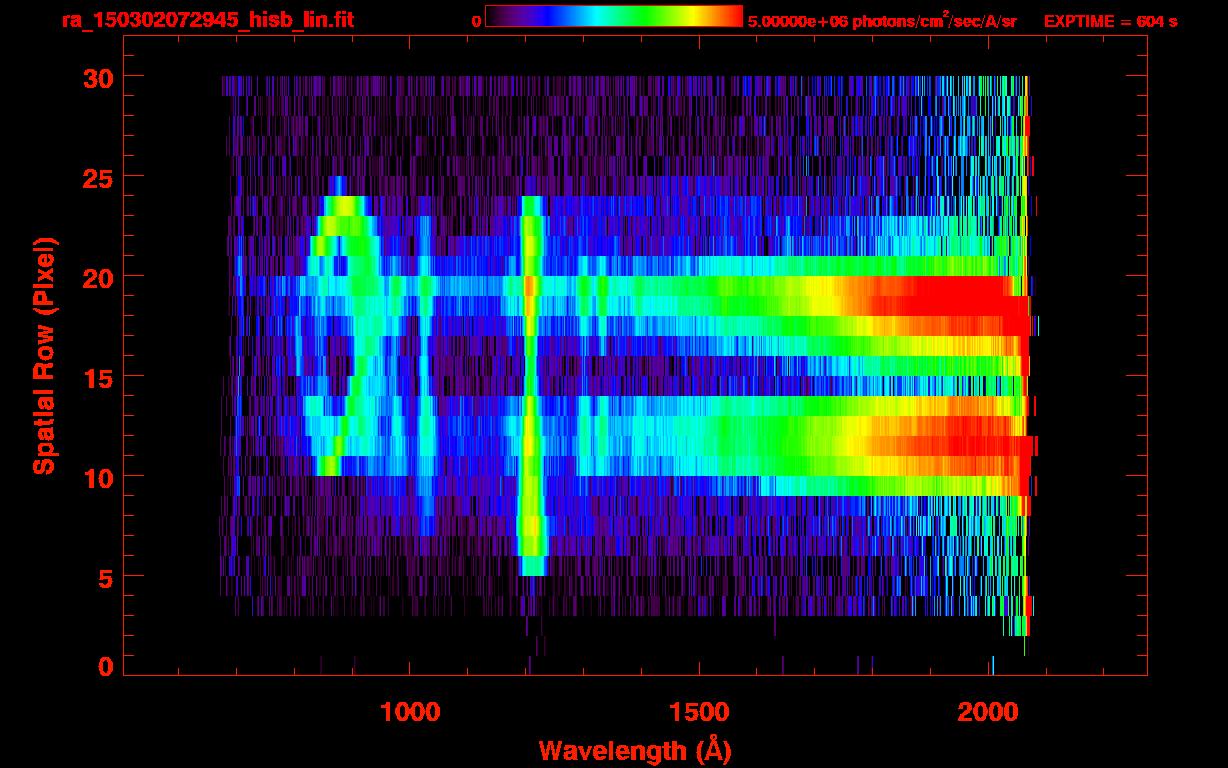Screen dimensions: 1228x768
Task: Click the rainbow color scale bar
Action: tap(614, 17)
